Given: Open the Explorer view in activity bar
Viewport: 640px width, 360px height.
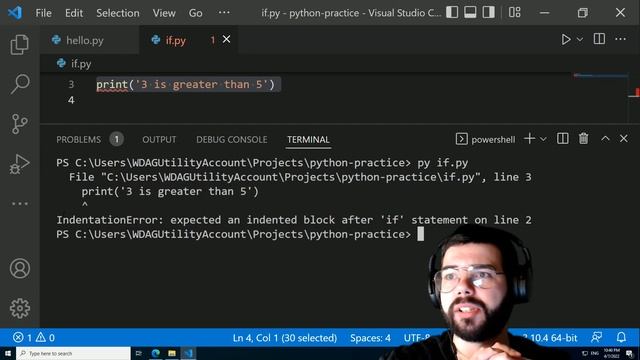Looking at the screenshot, I should [x=20, y=44].
